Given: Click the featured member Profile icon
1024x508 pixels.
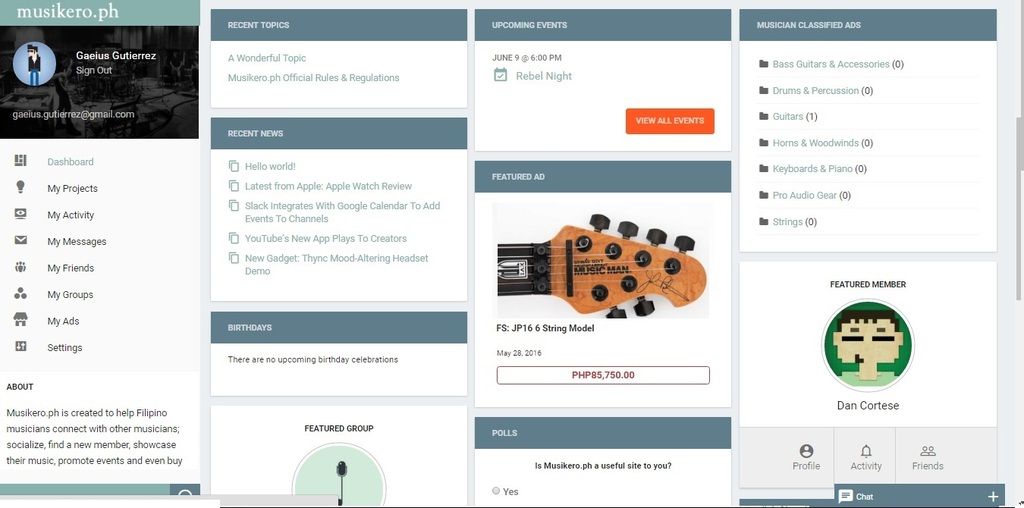Looking at the screenshot, I should tap(807, 451).
